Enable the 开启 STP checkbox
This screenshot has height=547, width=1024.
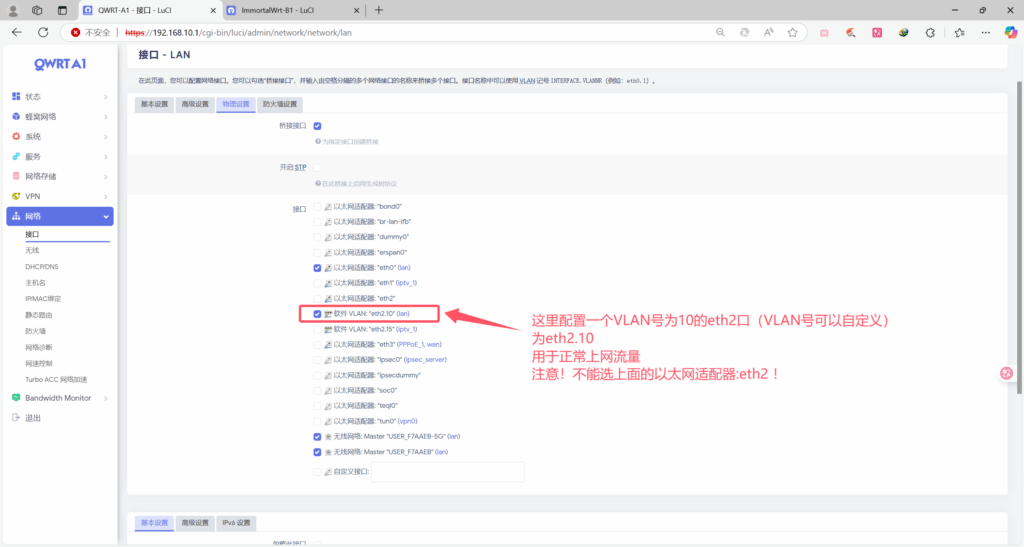pyautogui.click(x=317, y=167)
